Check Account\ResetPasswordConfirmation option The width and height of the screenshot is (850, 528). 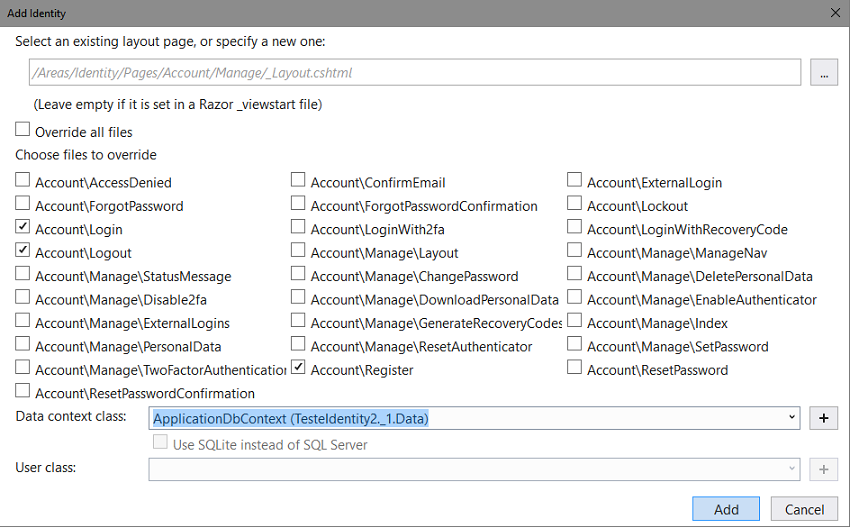click(x=23, y=392)
